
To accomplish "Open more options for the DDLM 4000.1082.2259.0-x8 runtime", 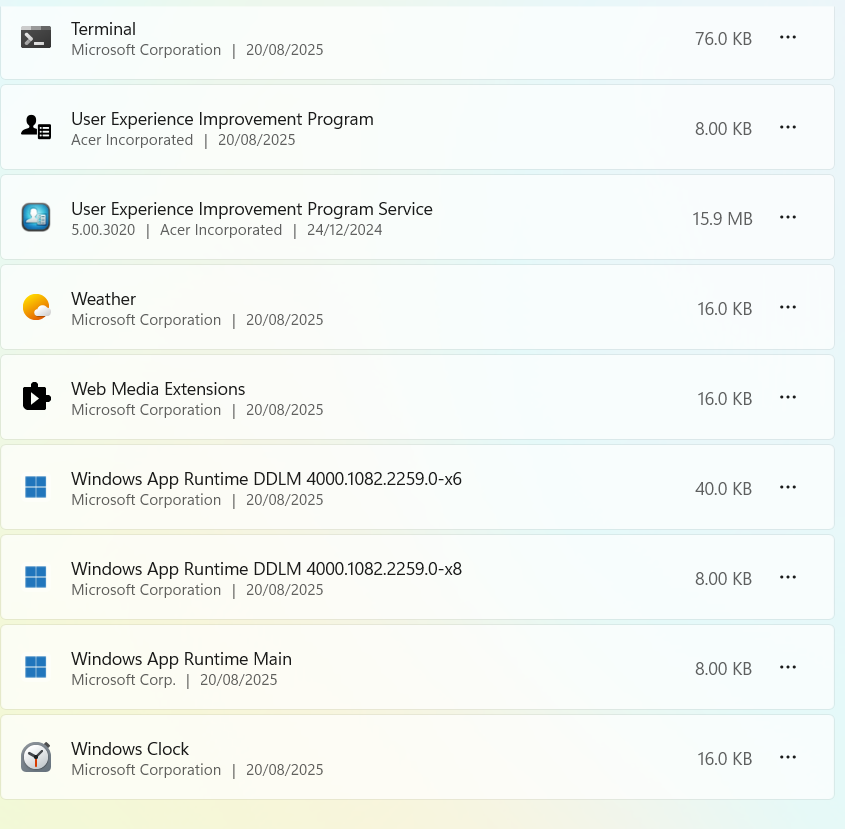I will click(x=788, y=577).
